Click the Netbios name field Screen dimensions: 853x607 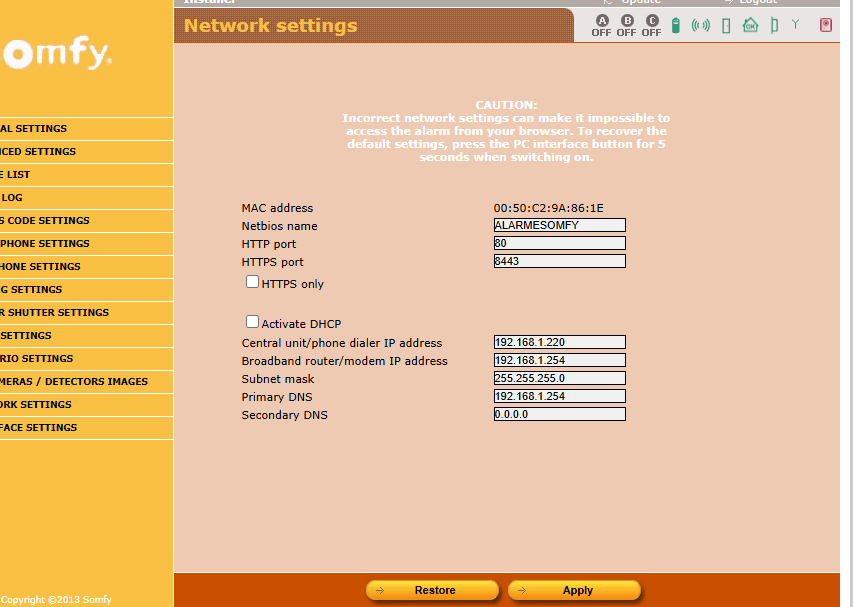[559, 225]
